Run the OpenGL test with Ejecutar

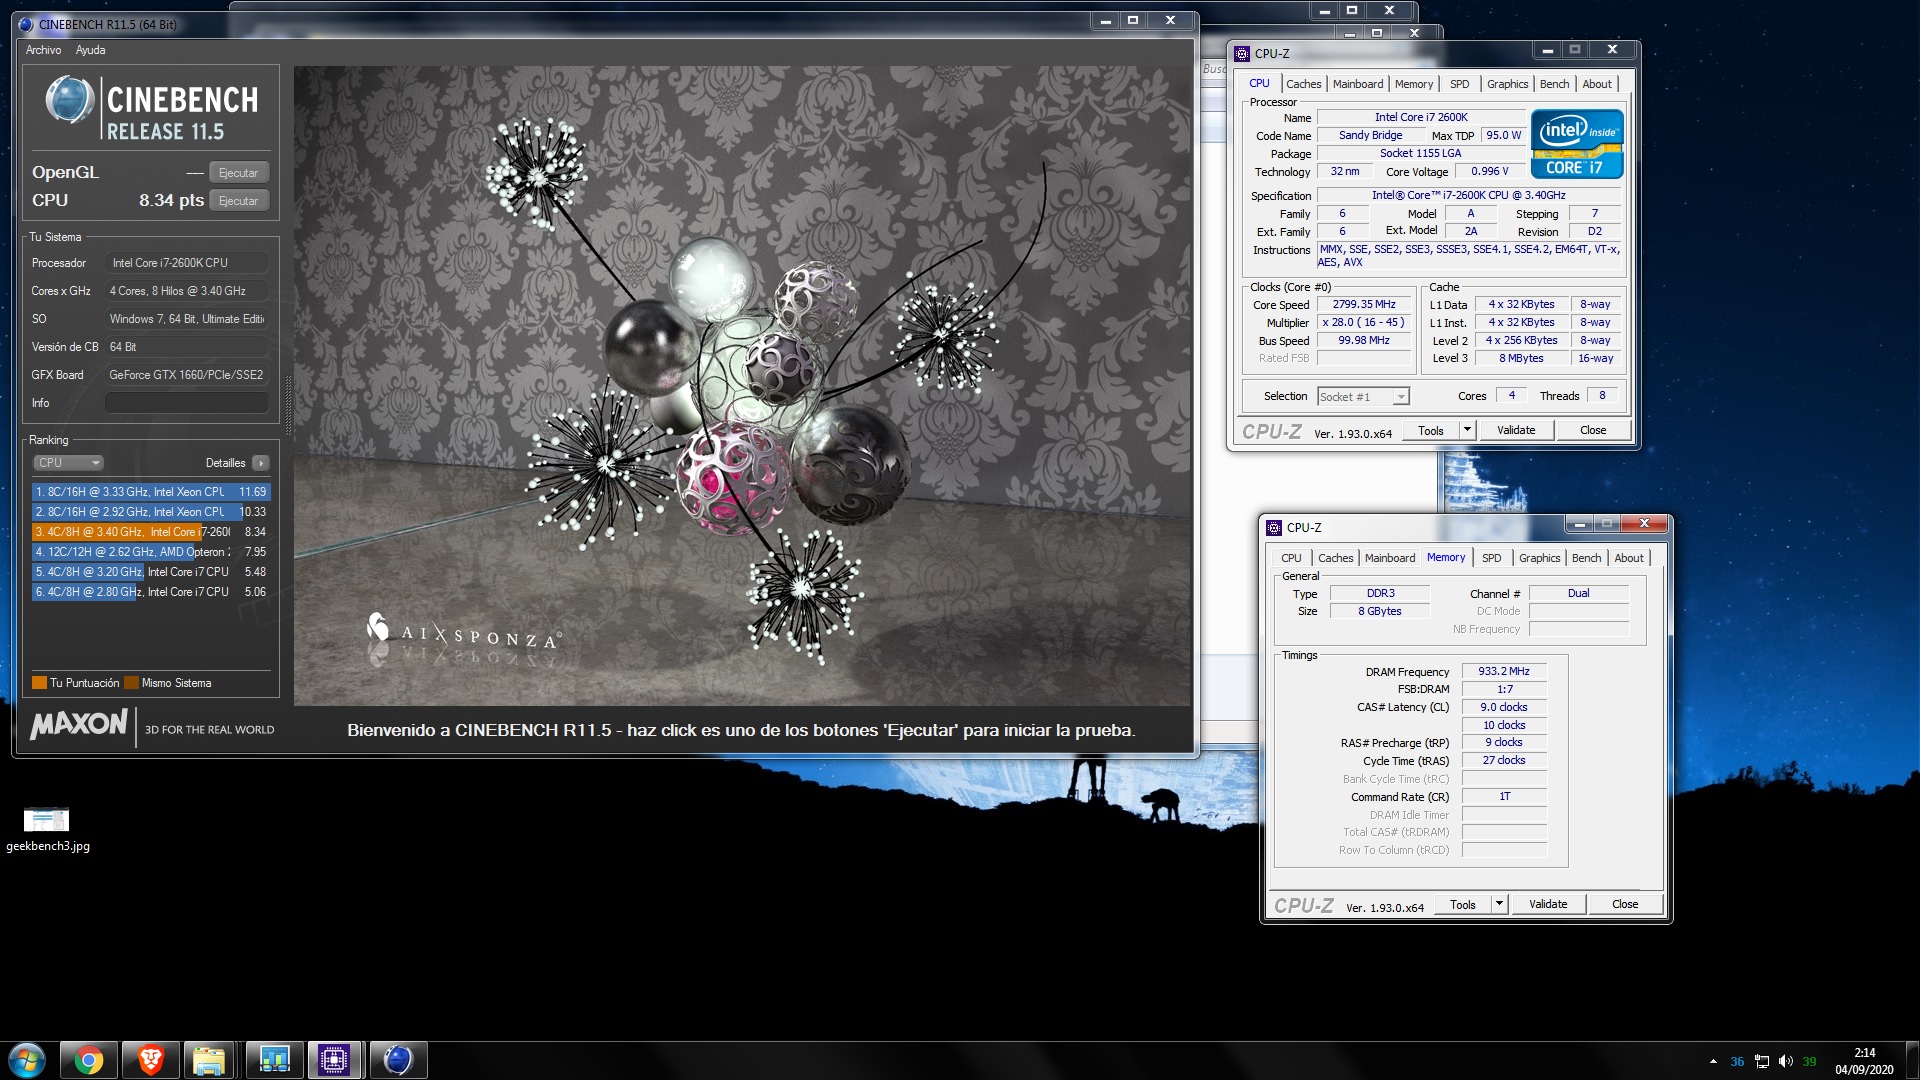(x=239, y=173)
